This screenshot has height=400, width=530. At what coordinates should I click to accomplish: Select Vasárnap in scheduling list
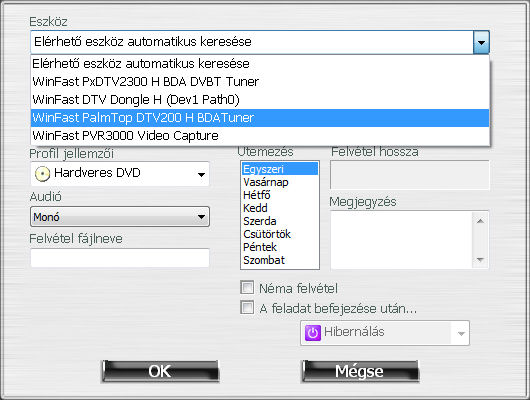[x=280, y=182]
